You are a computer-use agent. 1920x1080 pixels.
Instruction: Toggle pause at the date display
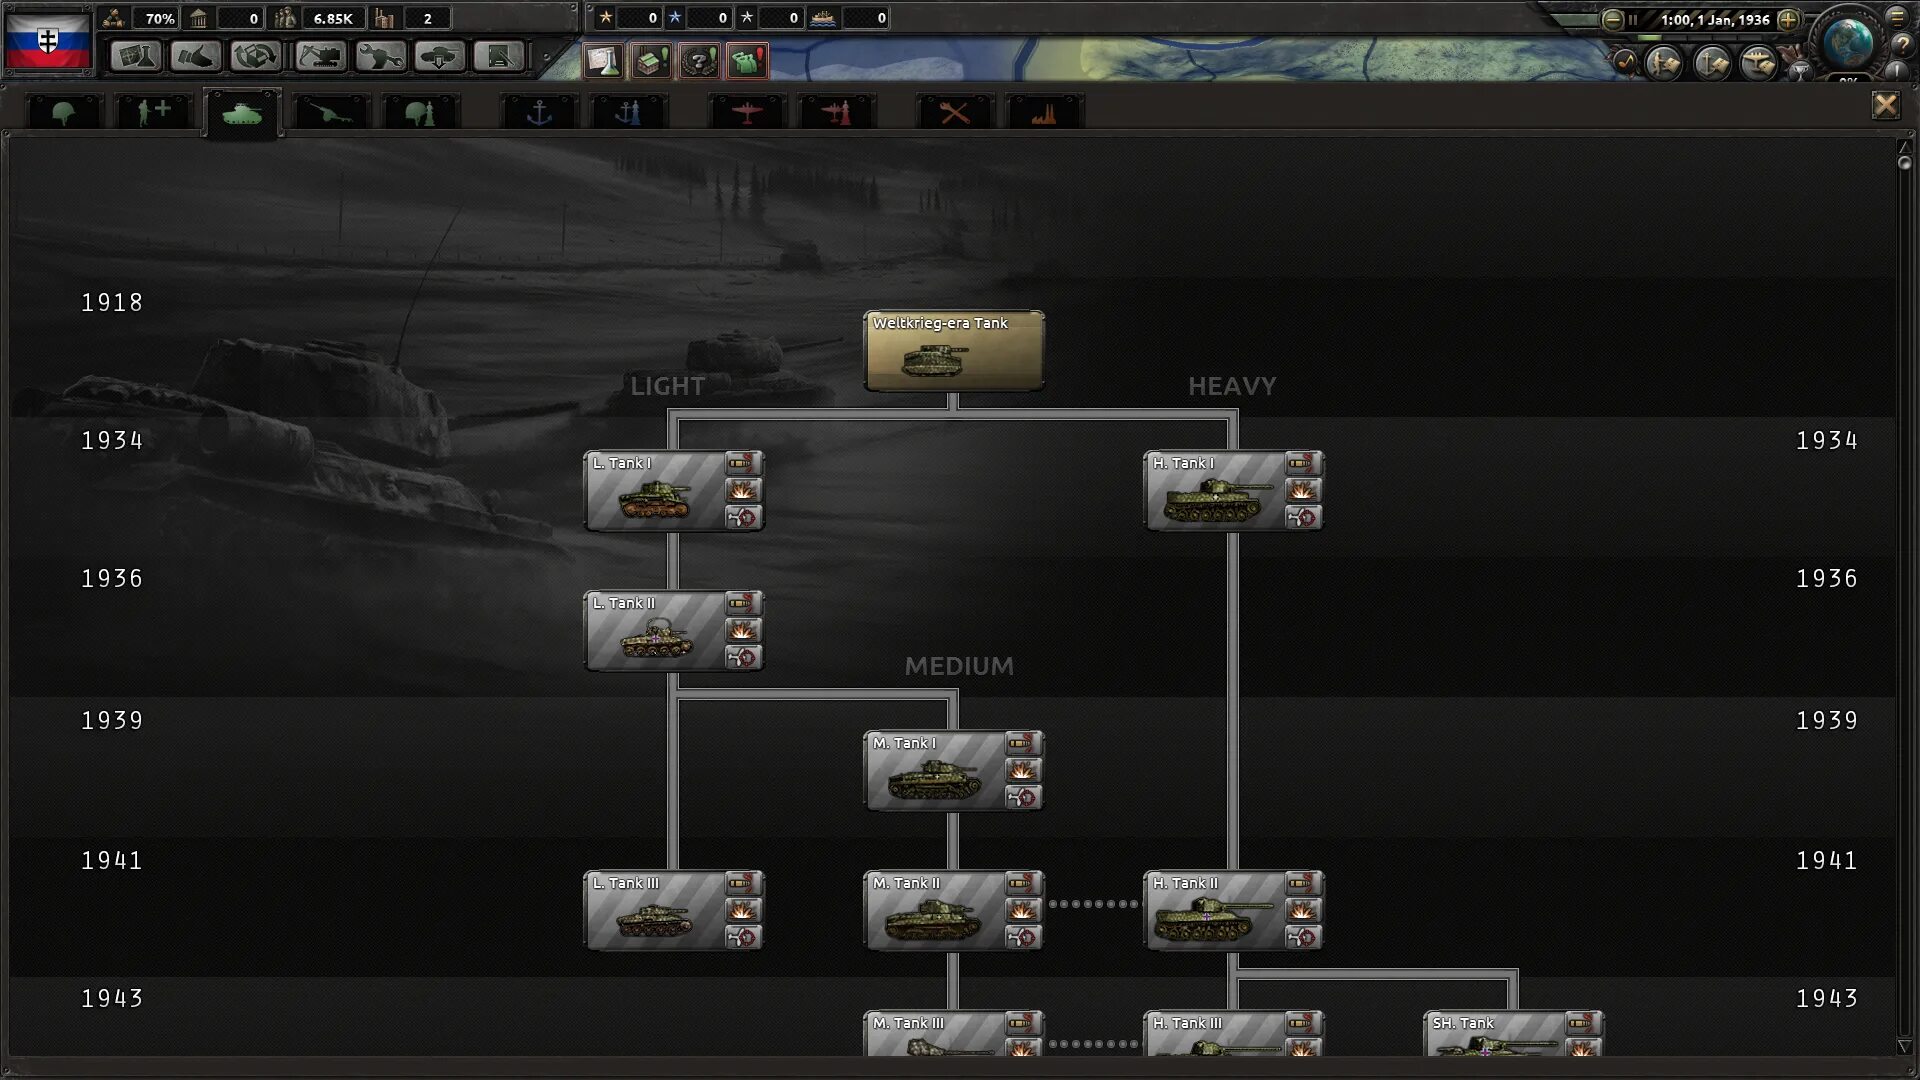click(1714, 19)
